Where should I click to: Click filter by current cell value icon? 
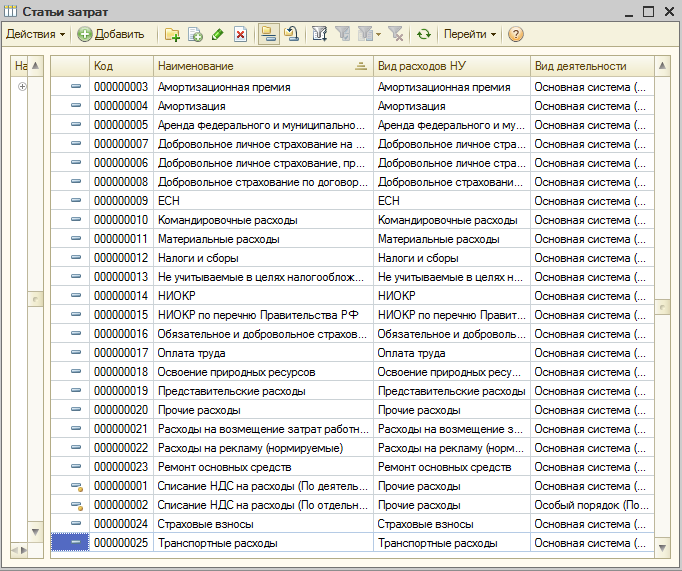point(343,34)
